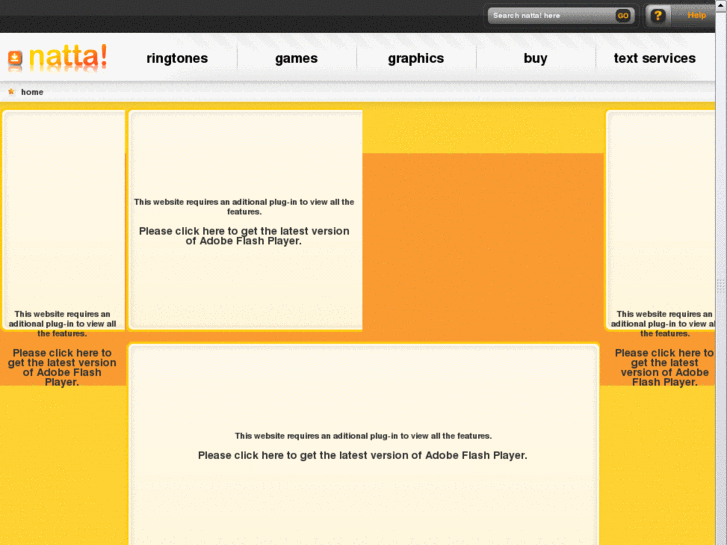Open the text services menu
Screen dimensions: 727x545
[x=655, y=58]
